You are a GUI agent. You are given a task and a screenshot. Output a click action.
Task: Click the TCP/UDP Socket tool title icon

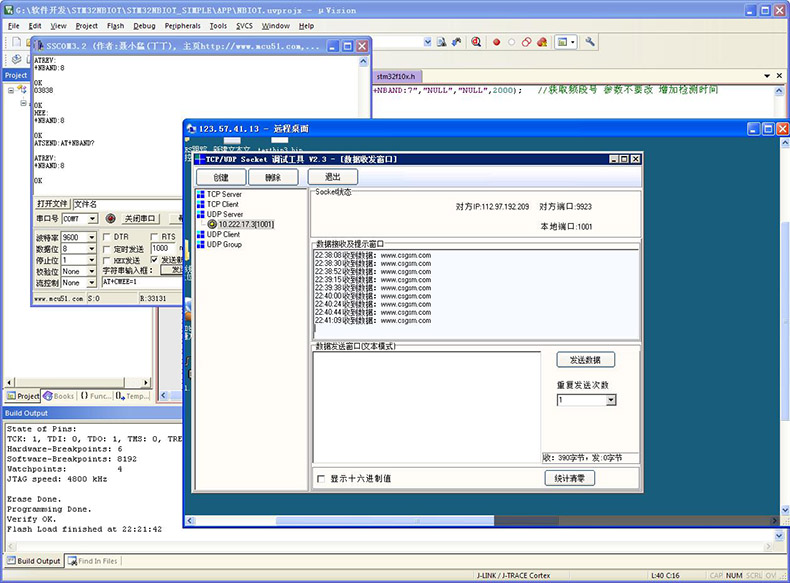(200, 159)
